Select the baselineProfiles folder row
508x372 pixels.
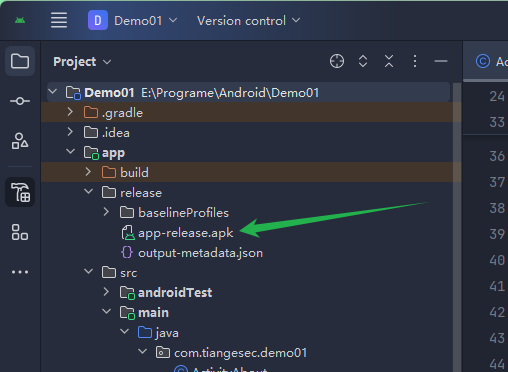(x=248, y=212)
